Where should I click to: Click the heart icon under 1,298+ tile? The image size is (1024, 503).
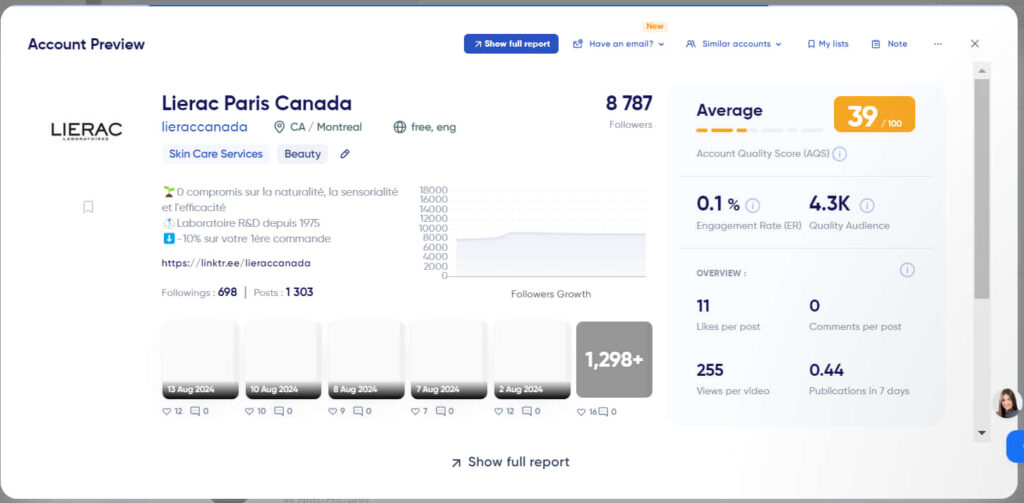point(581,412)
